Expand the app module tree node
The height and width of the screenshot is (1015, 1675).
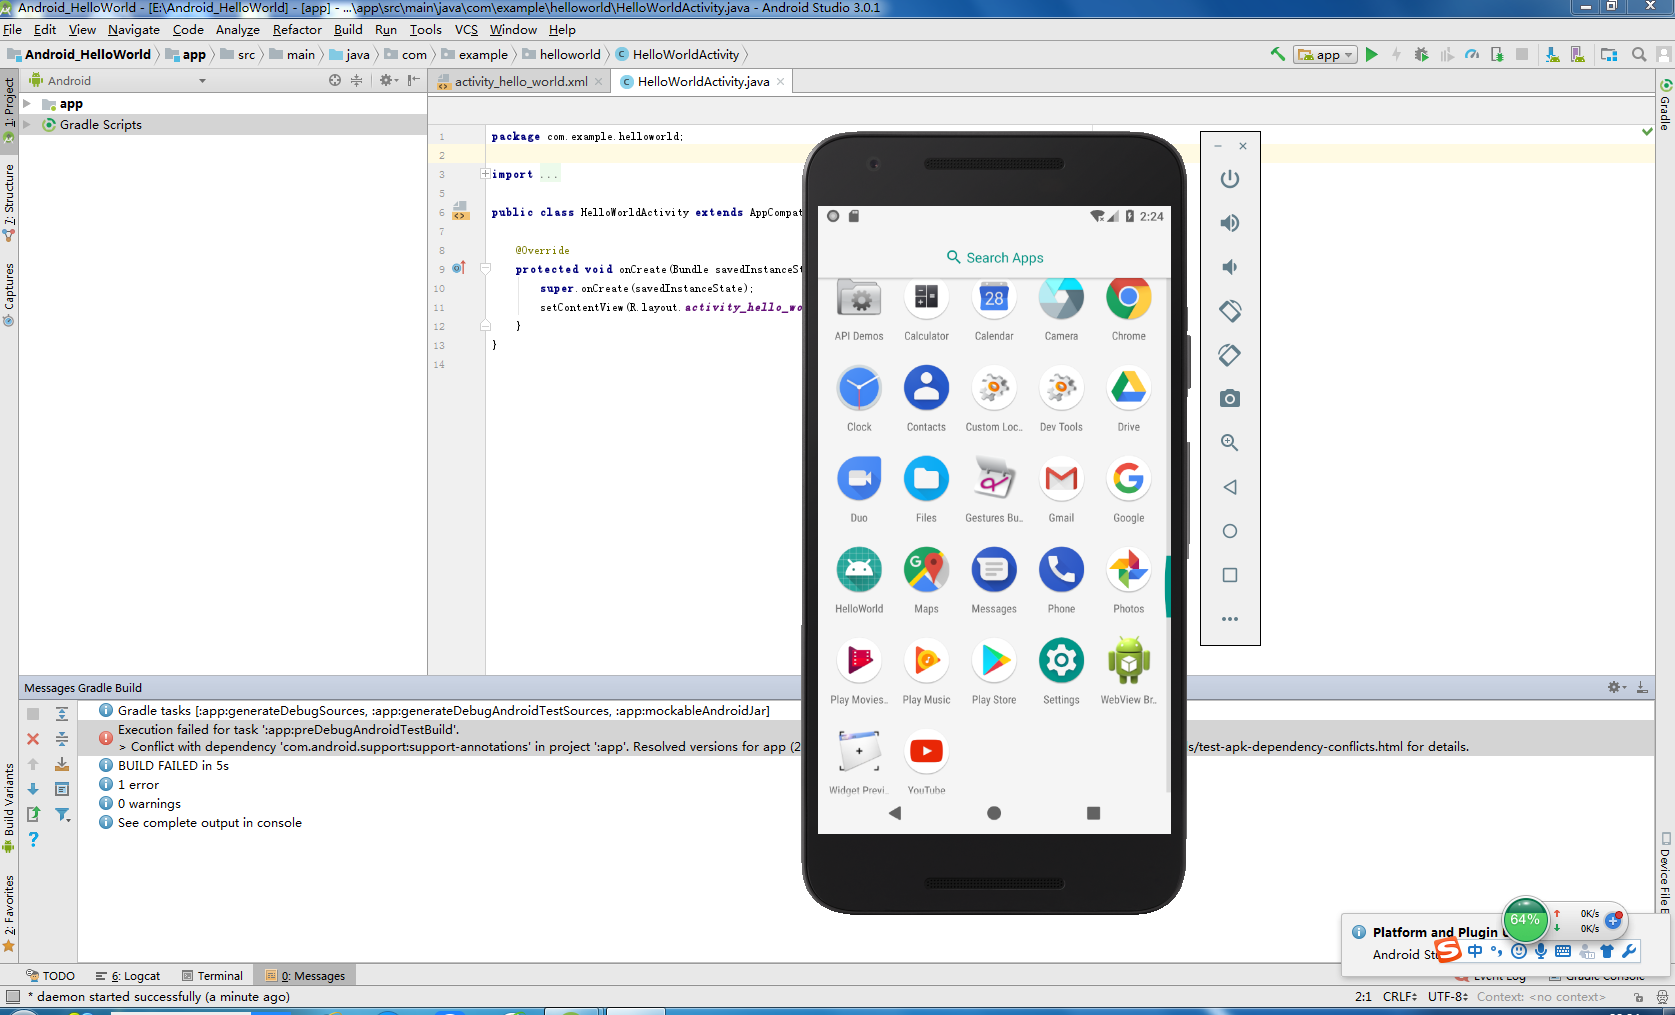pos(27,104)
